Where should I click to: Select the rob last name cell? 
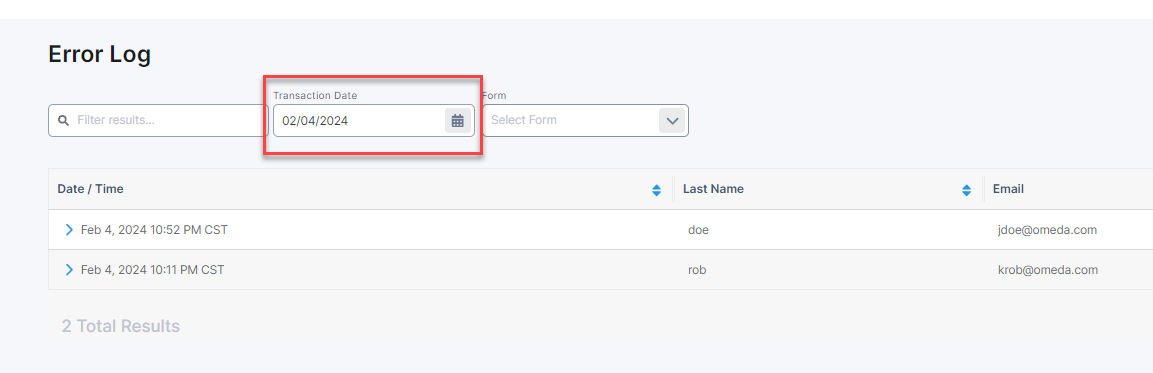point(697,270)
